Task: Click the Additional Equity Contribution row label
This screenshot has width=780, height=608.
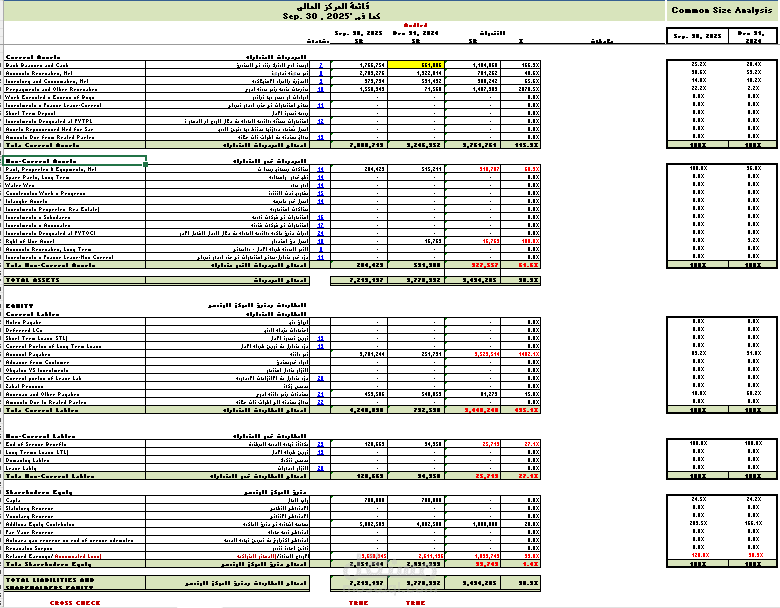Action: 75,524
